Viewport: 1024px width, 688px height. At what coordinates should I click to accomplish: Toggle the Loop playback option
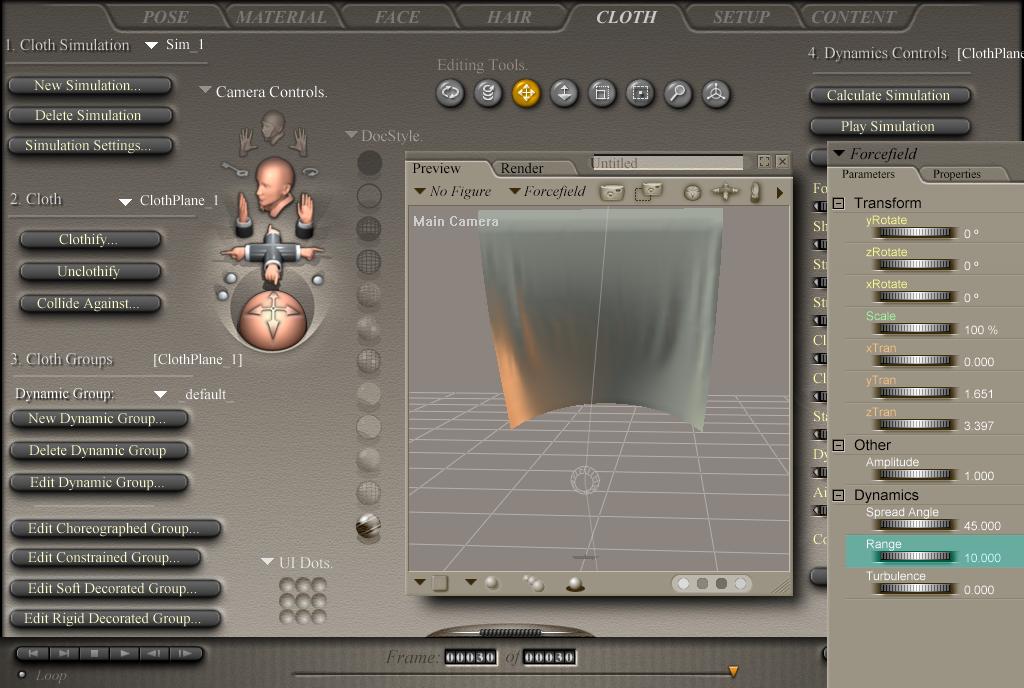pyautogui.click(x=22, y=675)
